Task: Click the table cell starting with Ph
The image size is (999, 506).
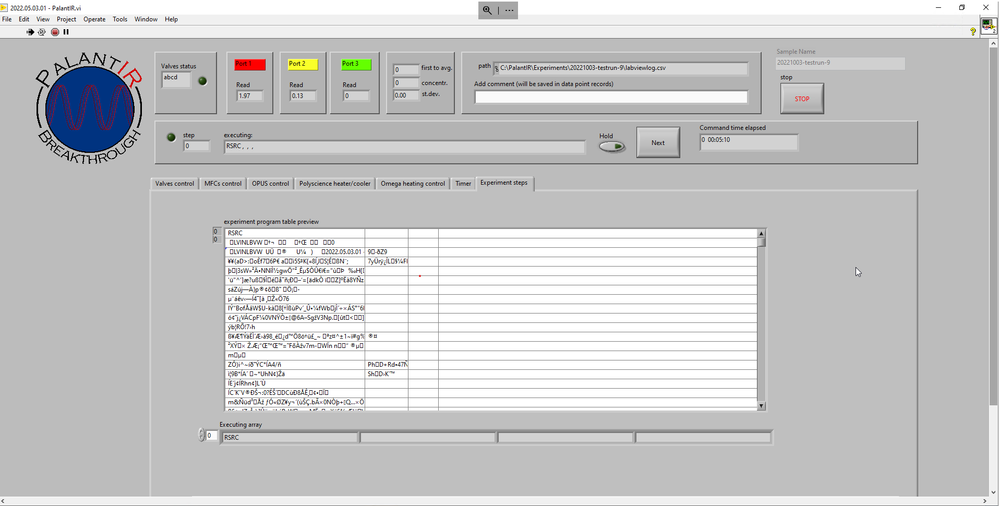Action: coord(387,365)
